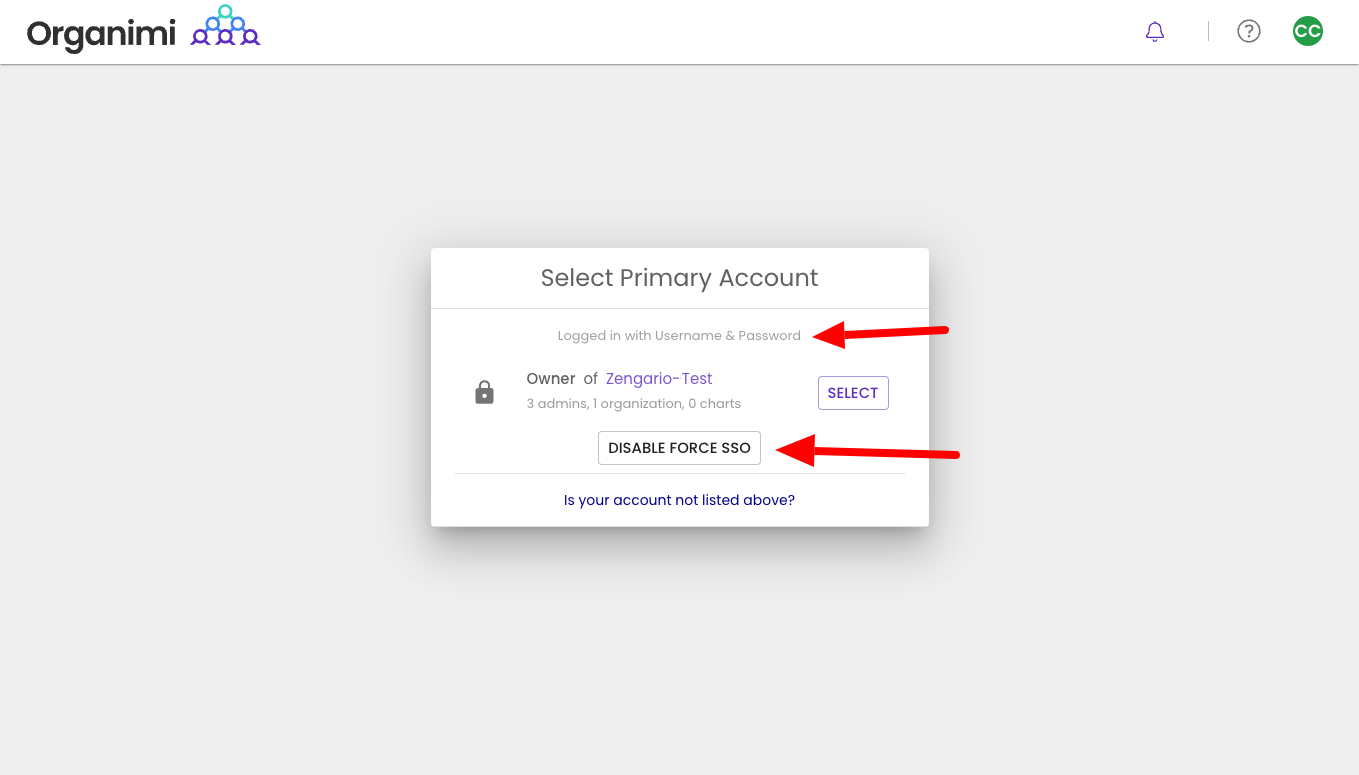The width and height of the screenshot is (1359, 775).
Task: Click the 'Logged in with Username & Password' label
Action: click(x=679, y=335)
